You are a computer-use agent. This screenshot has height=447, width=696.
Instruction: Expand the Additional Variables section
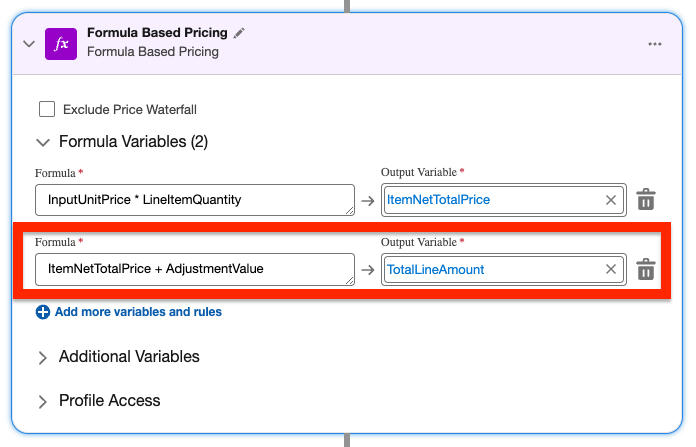[42, 358]
